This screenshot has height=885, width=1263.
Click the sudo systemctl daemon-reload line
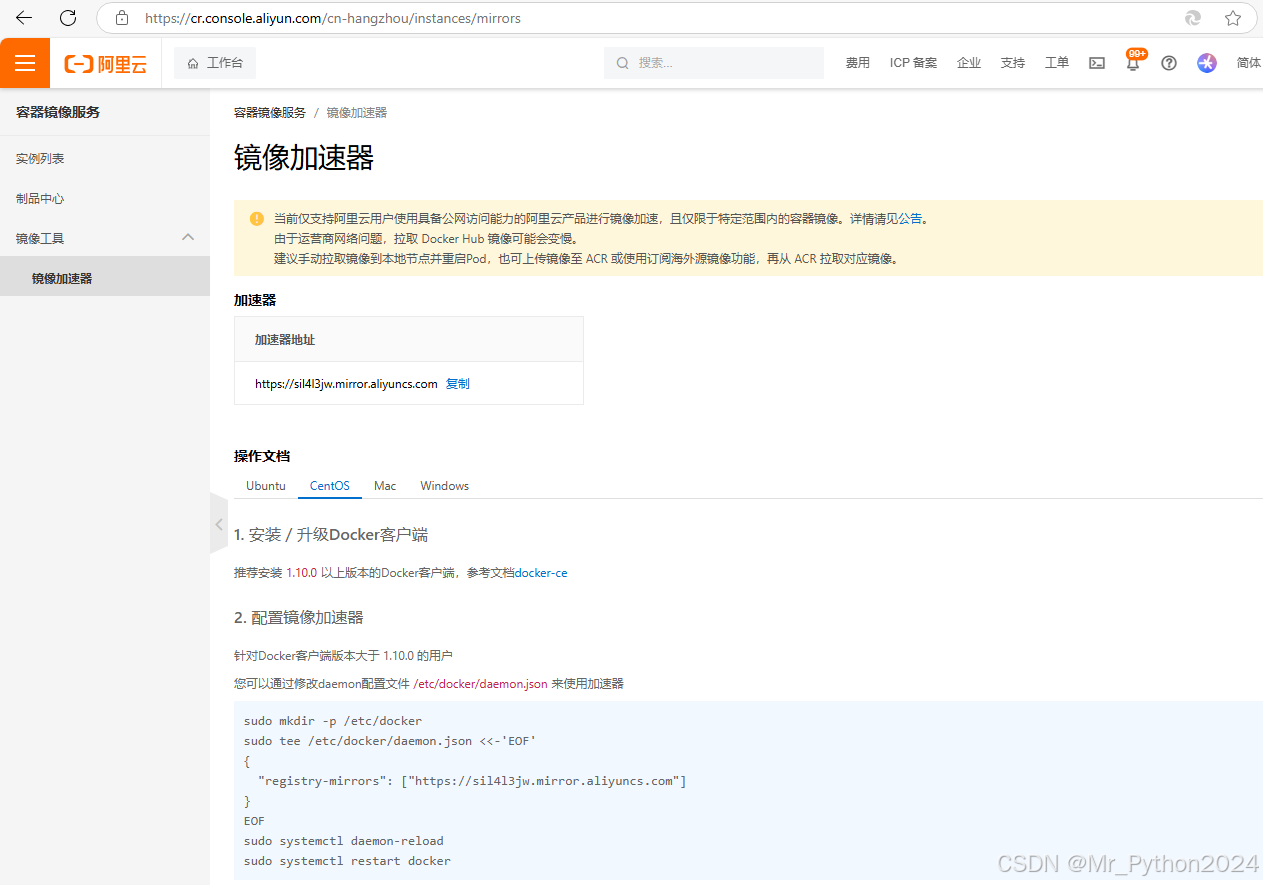coord(343,841)
